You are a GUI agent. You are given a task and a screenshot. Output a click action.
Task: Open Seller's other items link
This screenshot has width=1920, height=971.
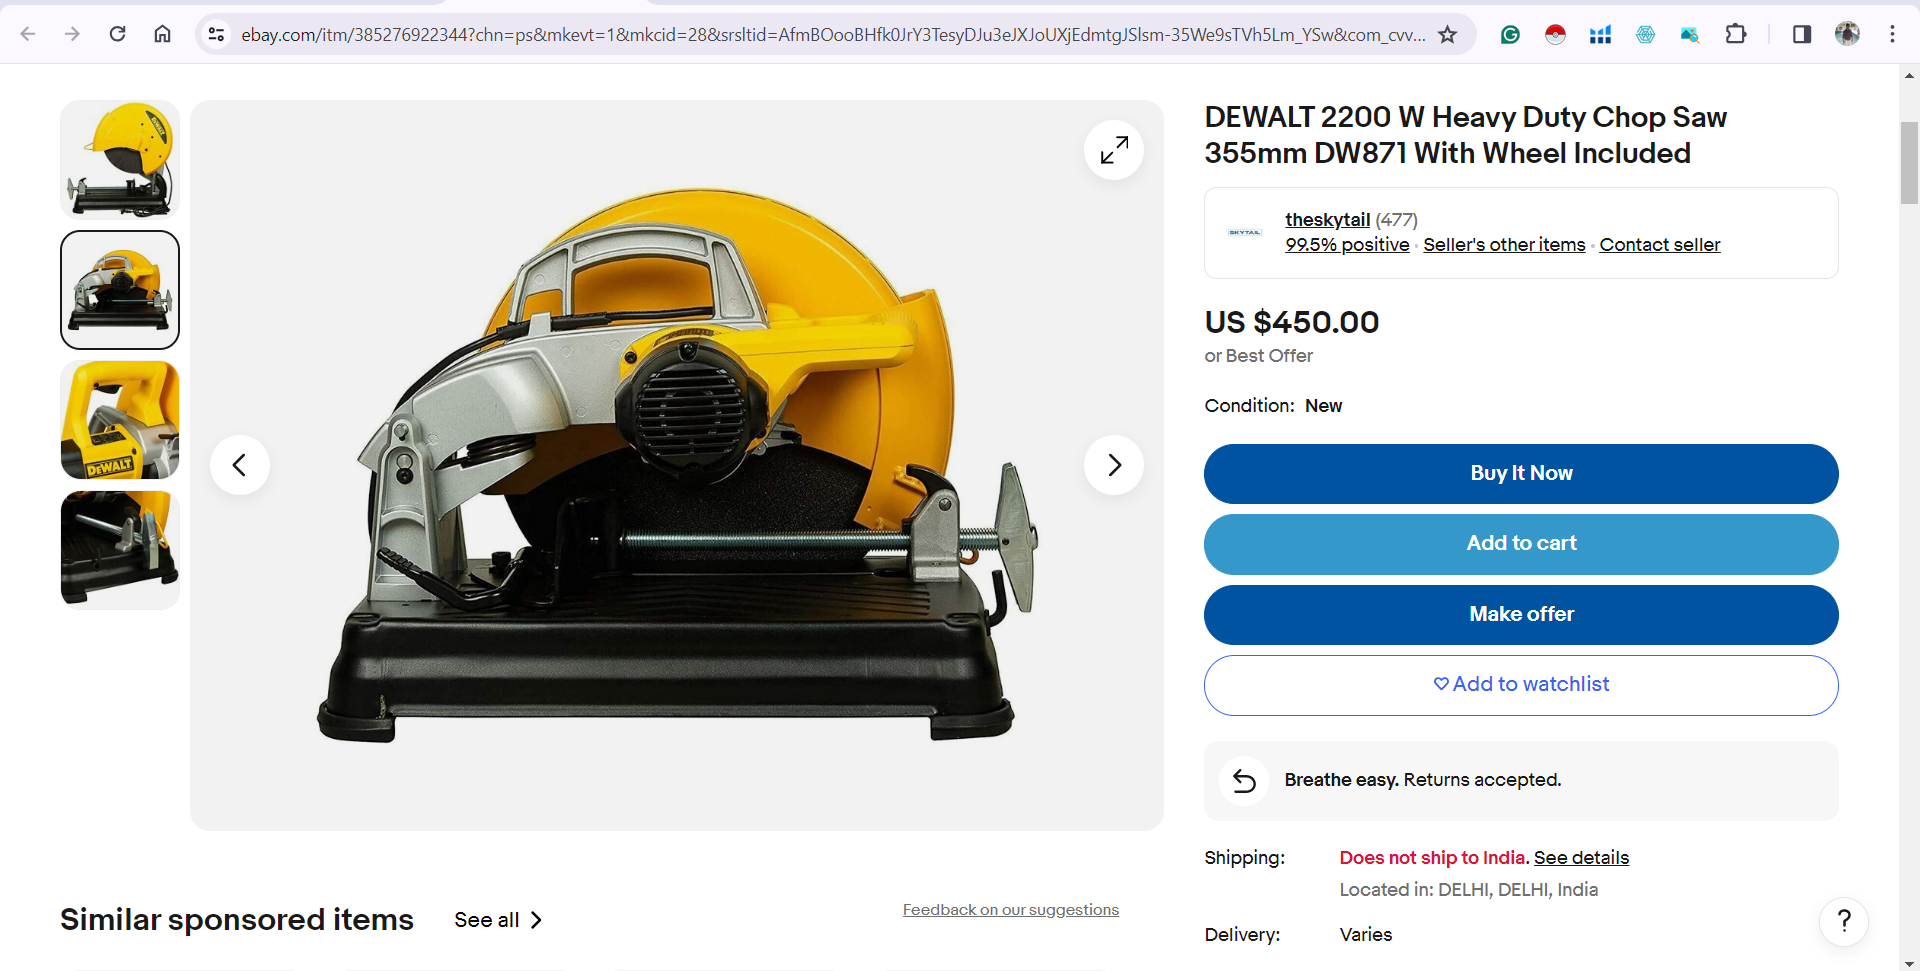[x=1504, y=245]
